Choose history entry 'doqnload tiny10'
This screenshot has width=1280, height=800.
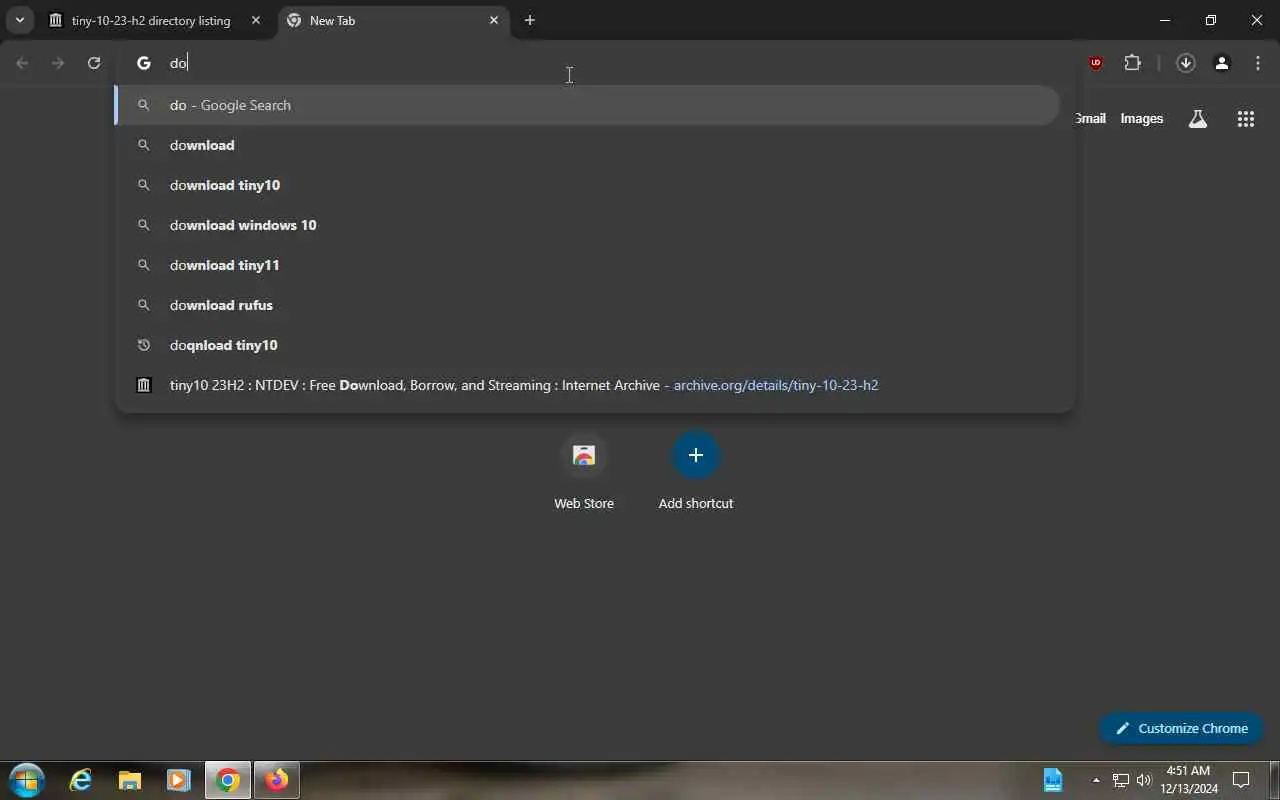pos(588,345)
